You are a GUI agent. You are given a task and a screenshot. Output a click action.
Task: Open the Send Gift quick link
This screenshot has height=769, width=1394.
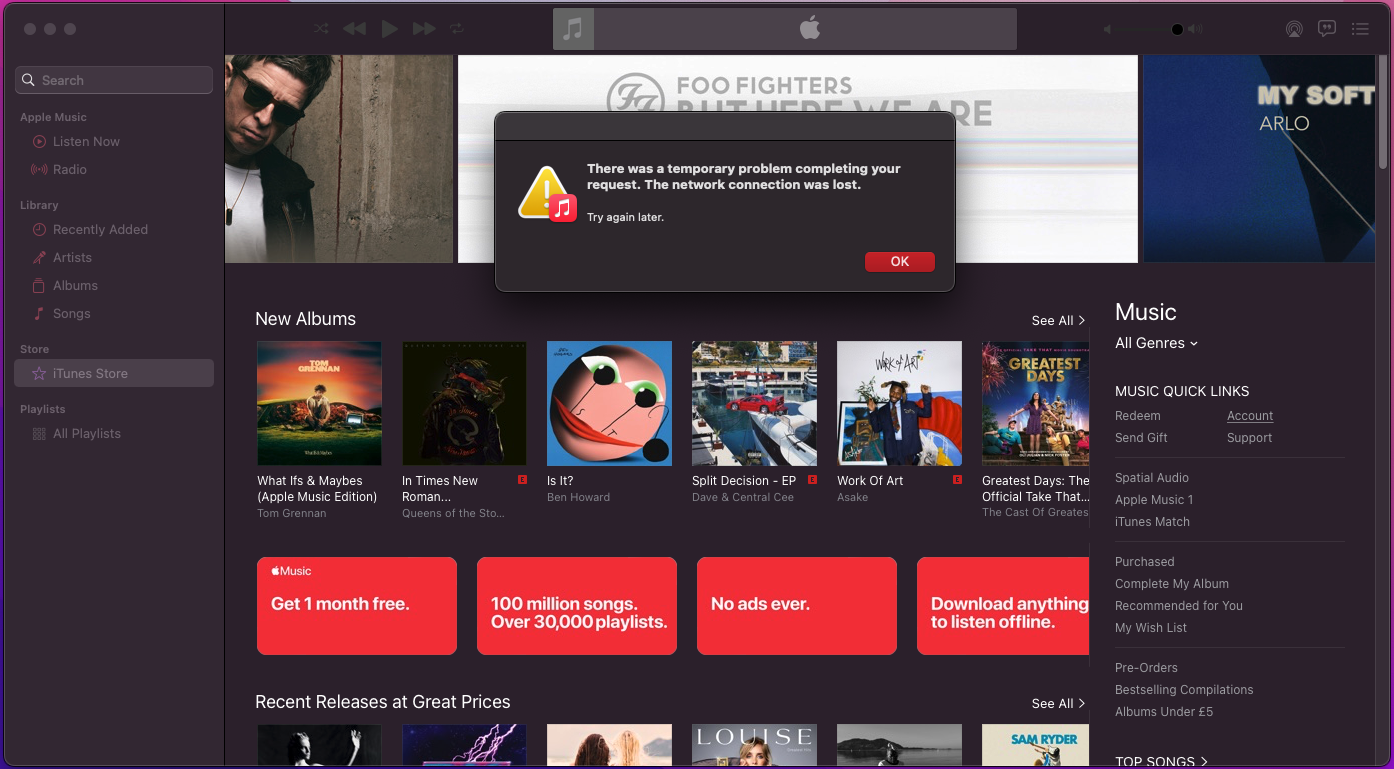1141,438
